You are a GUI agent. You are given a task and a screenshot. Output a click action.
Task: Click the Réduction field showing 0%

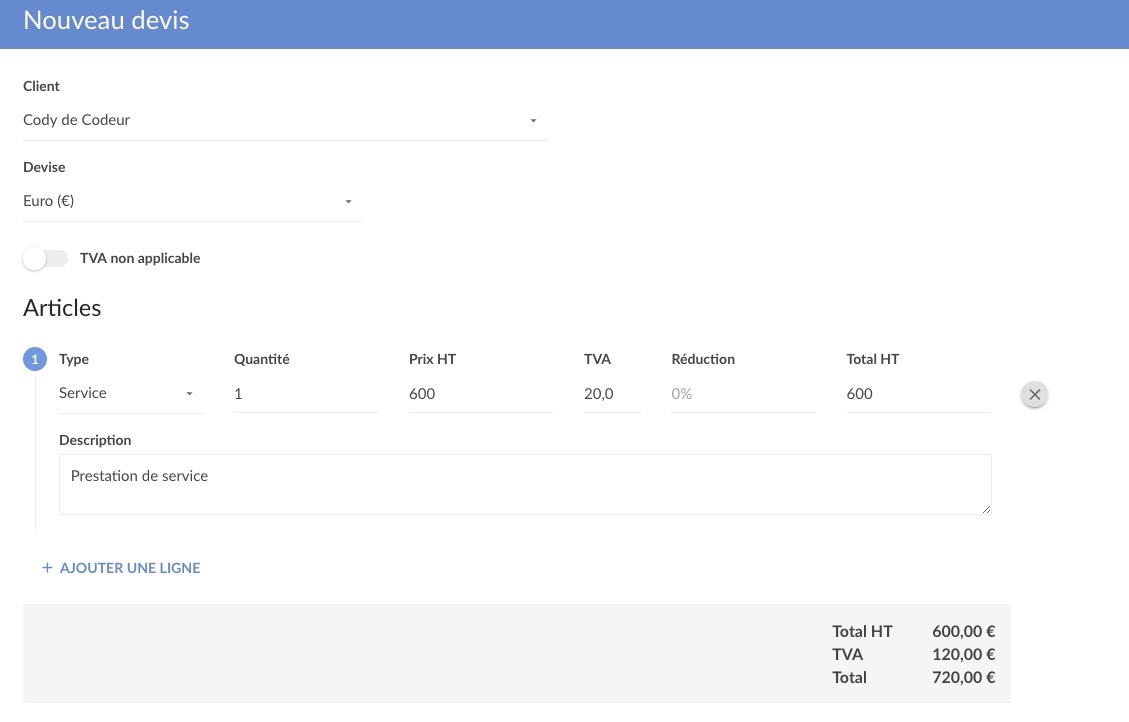[743, 394]
